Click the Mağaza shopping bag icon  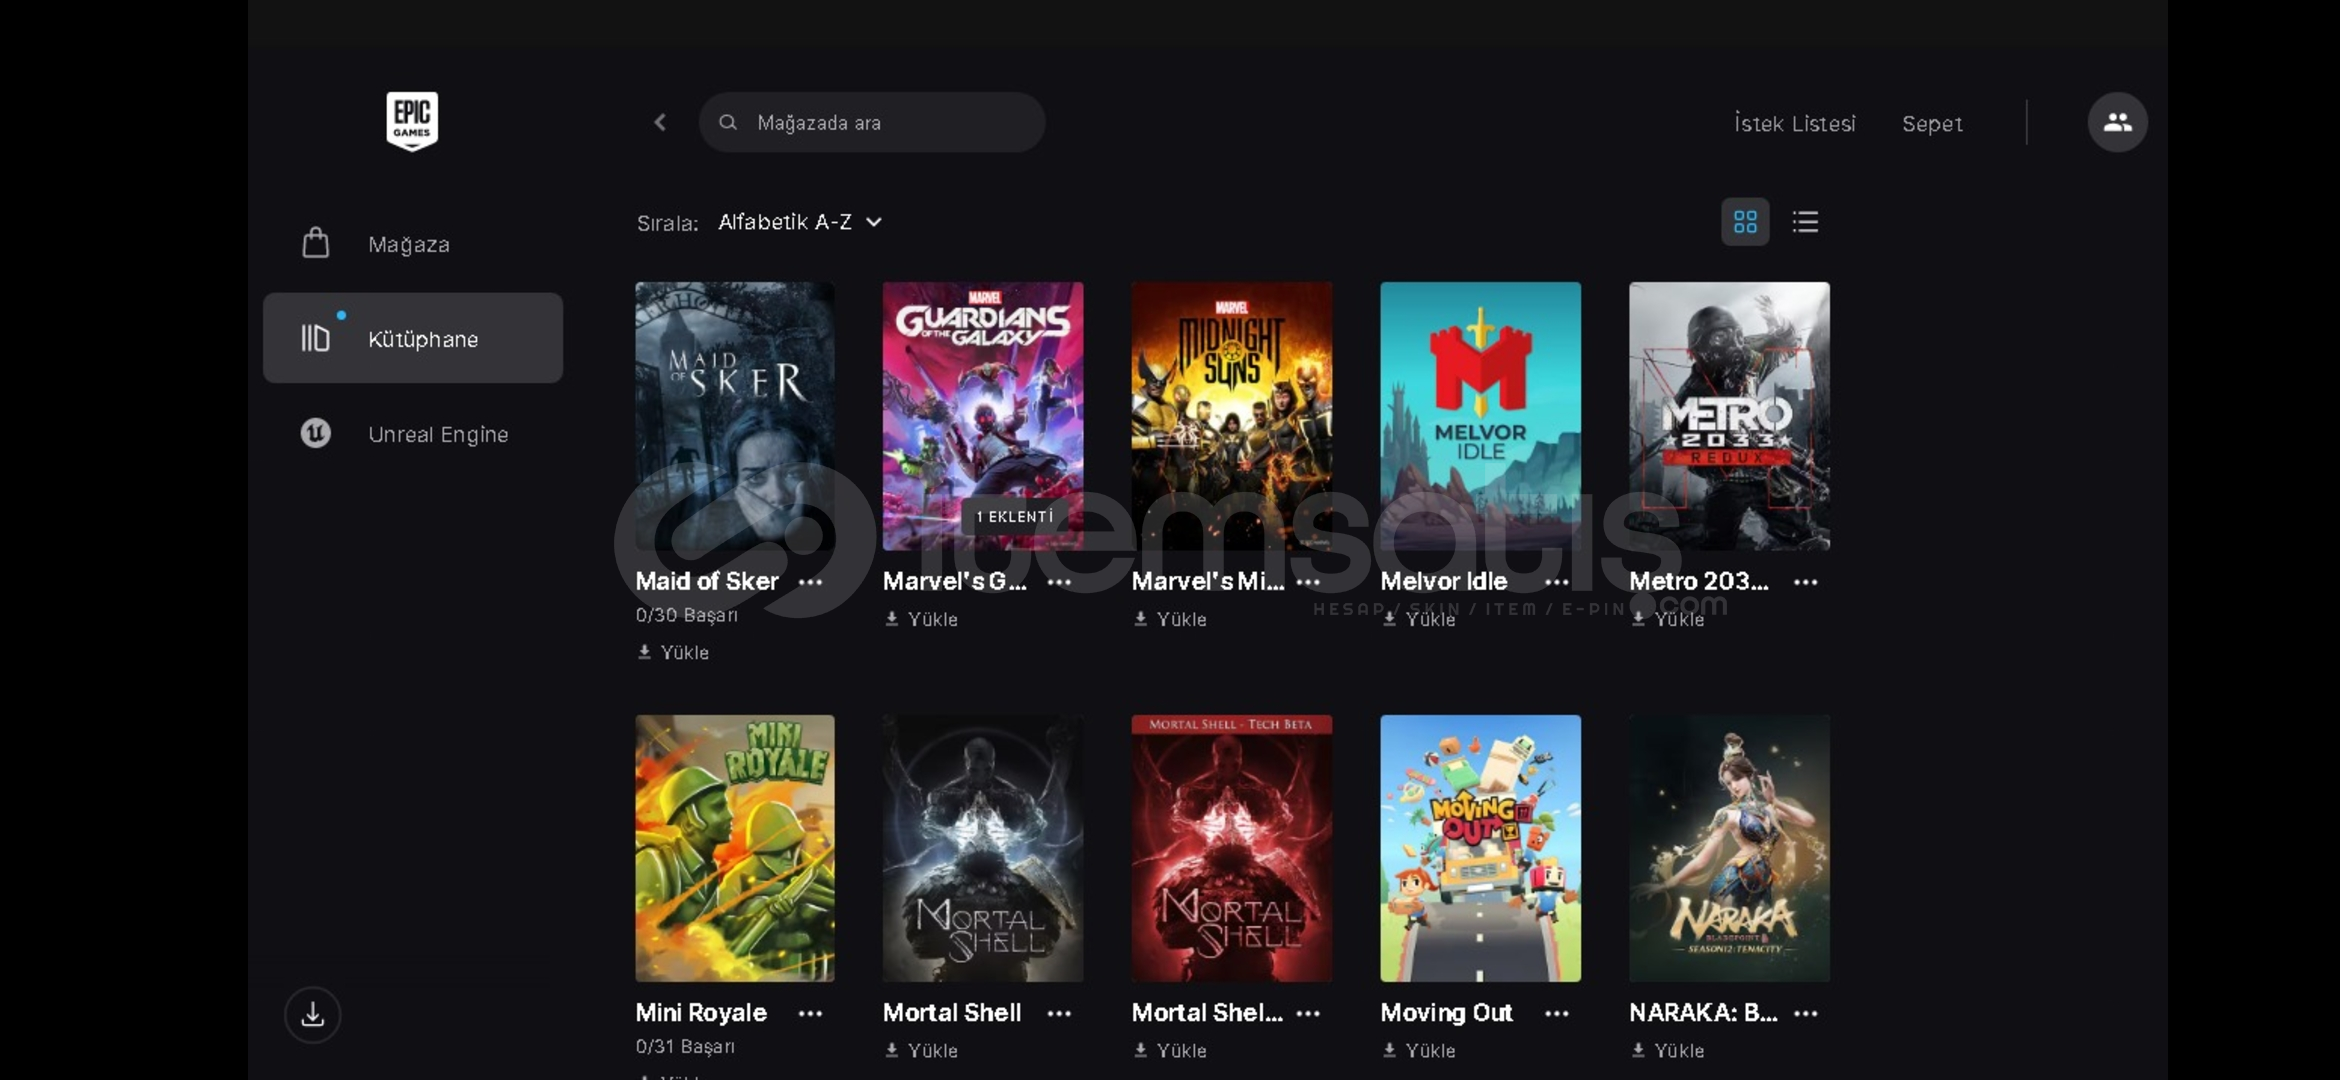[316, 243]
